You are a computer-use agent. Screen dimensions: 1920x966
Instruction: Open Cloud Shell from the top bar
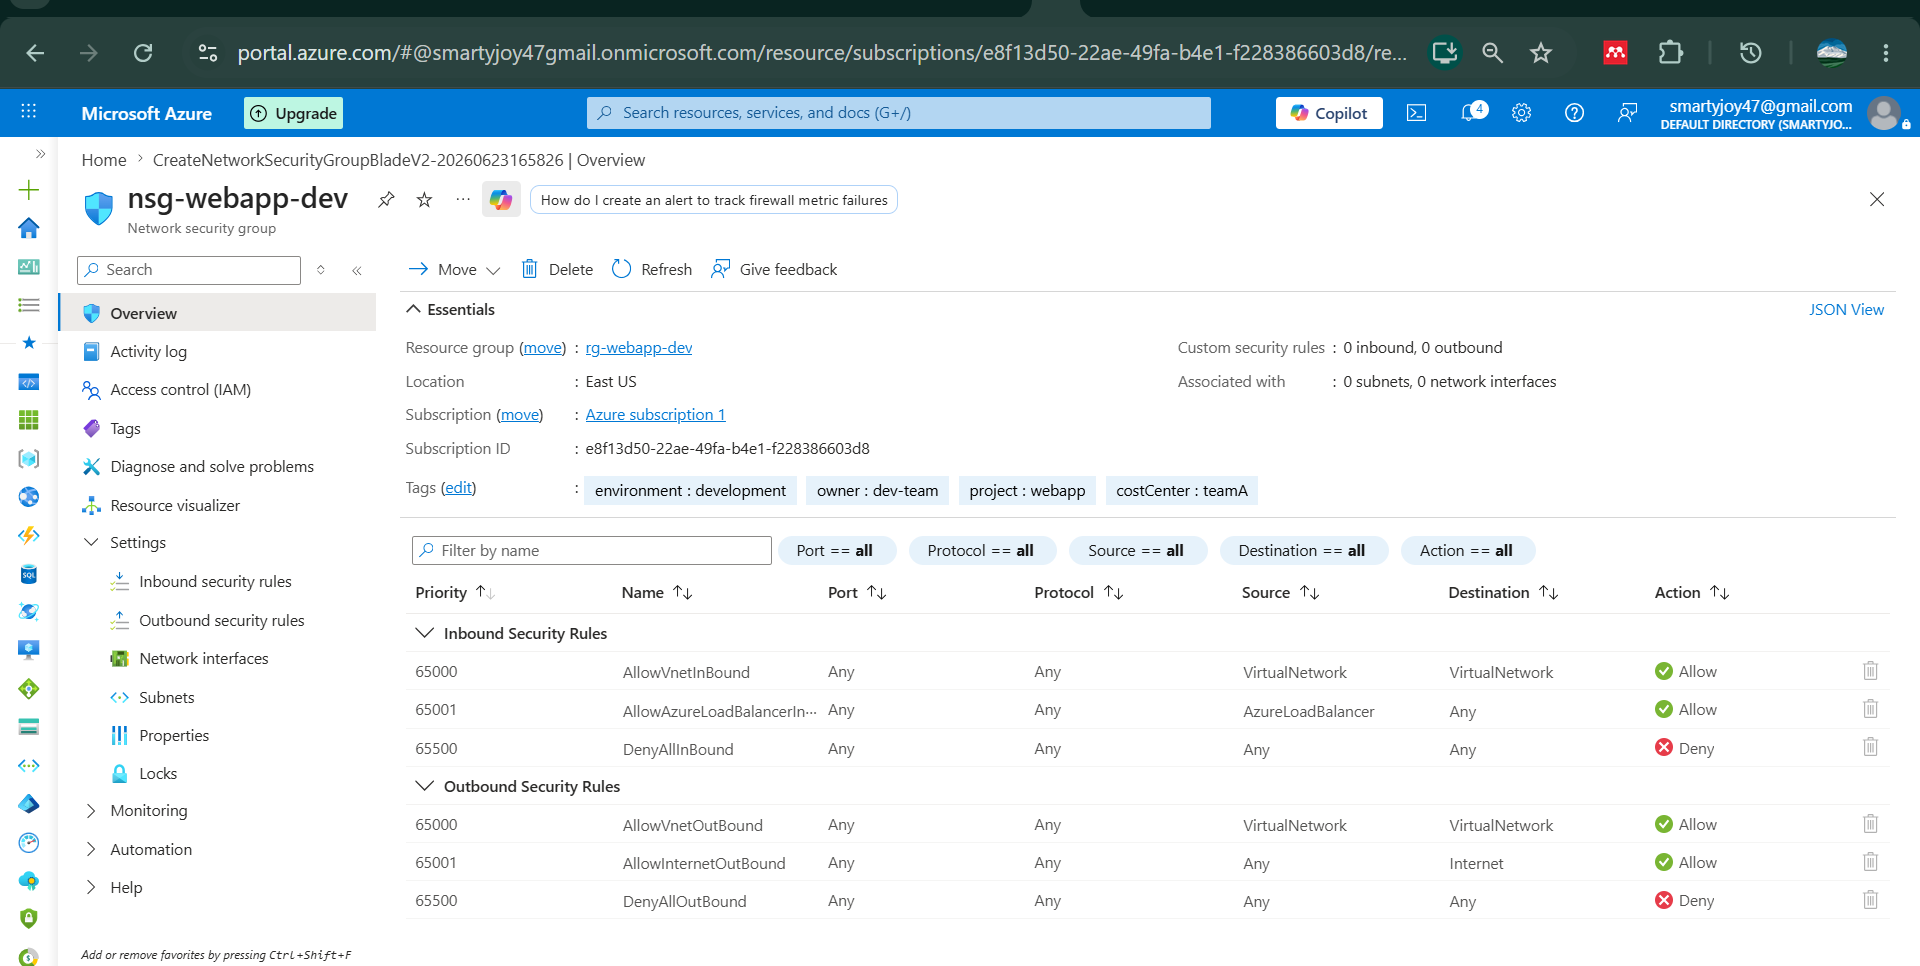pos(1416,113)
